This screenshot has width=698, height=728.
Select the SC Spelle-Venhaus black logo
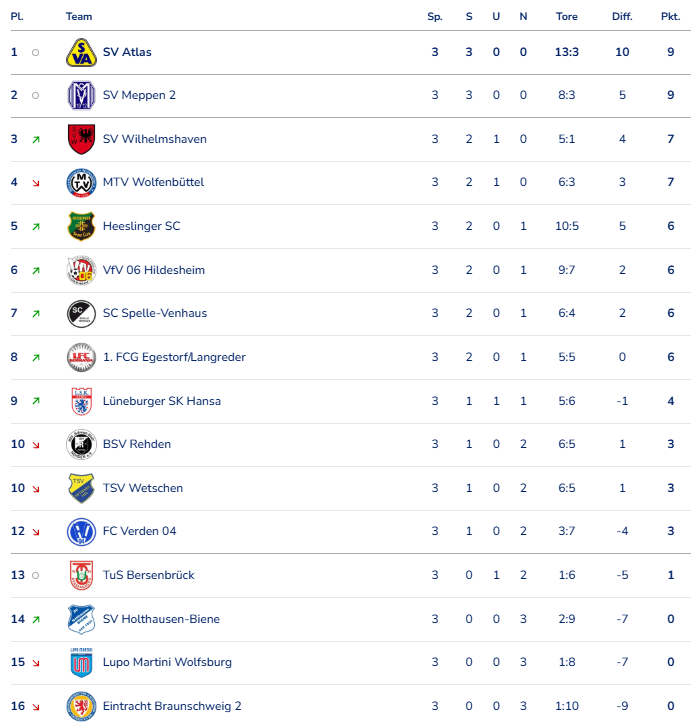click(81, 313)
